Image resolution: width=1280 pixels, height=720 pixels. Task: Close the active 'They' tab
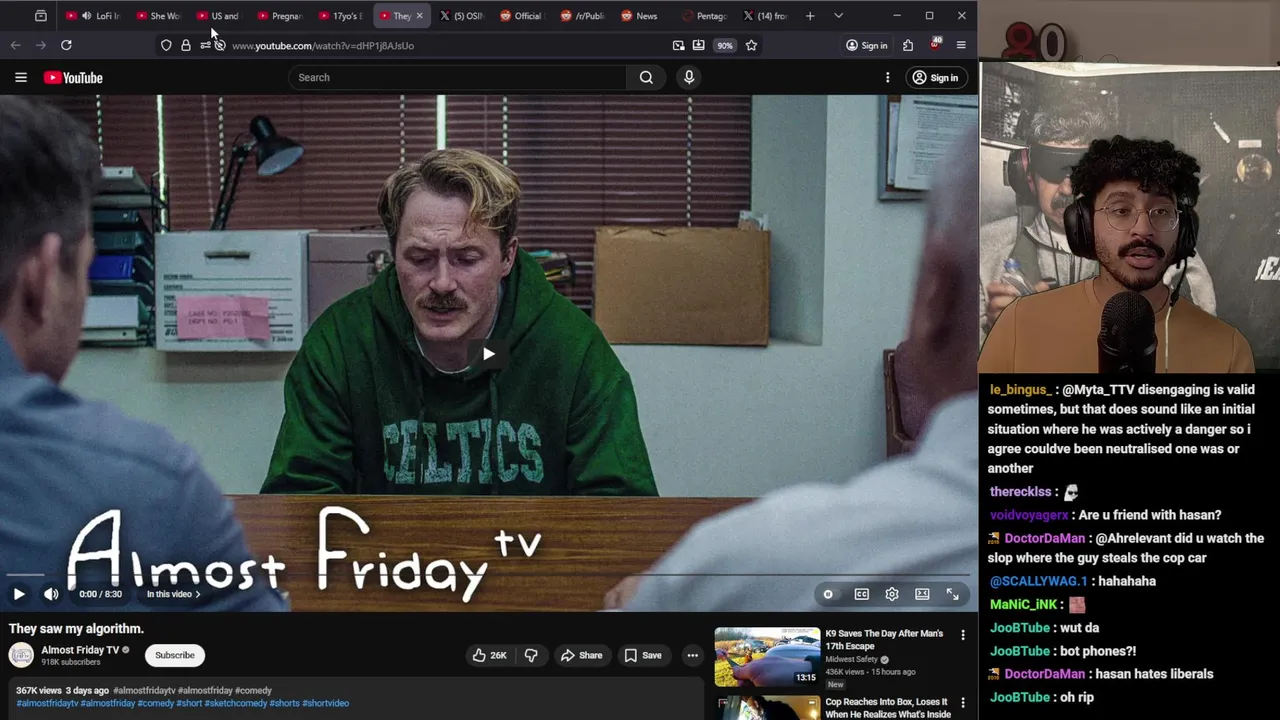(x=419, y=16)
